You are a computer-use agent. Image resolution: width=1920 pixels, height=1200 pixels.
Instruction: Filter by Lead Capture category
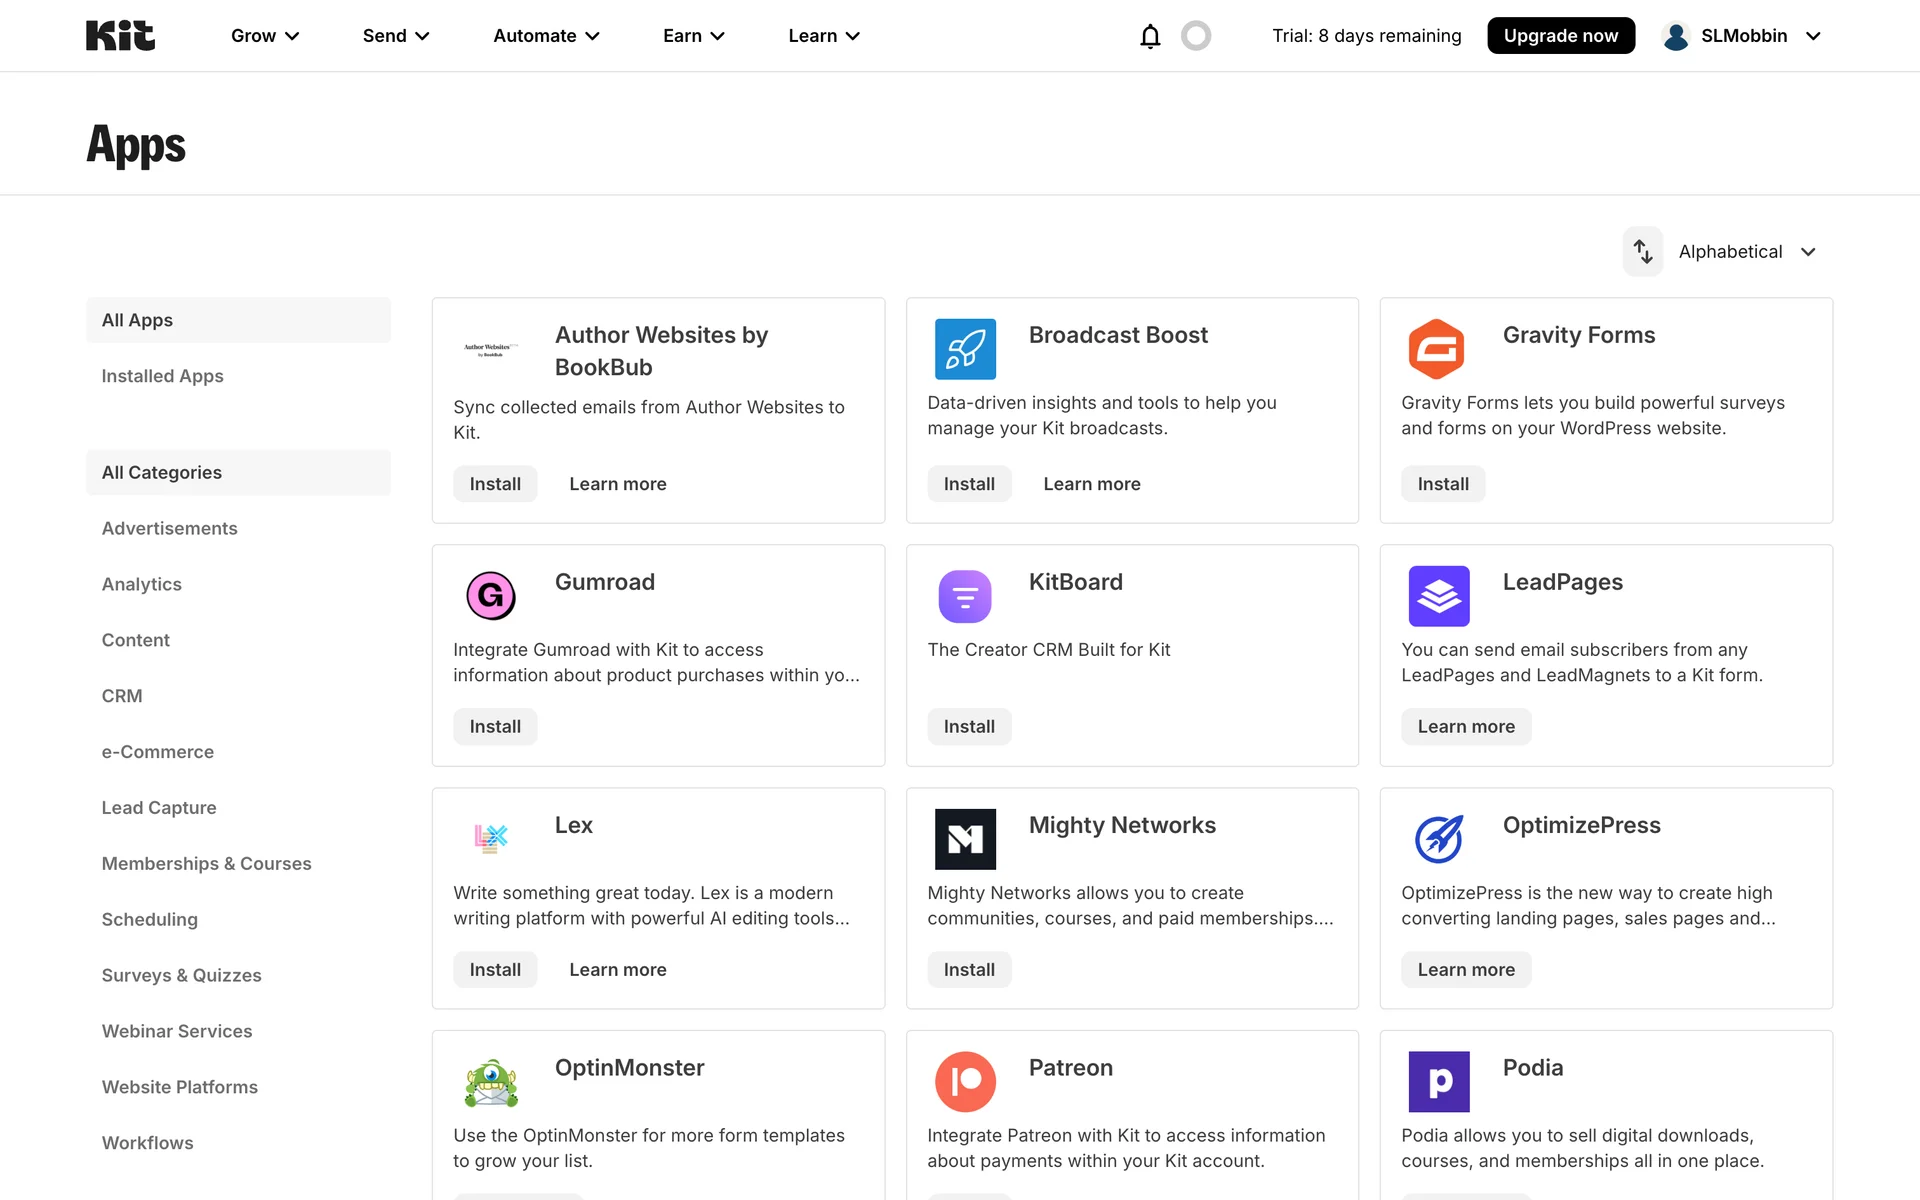tap(159, 807)
